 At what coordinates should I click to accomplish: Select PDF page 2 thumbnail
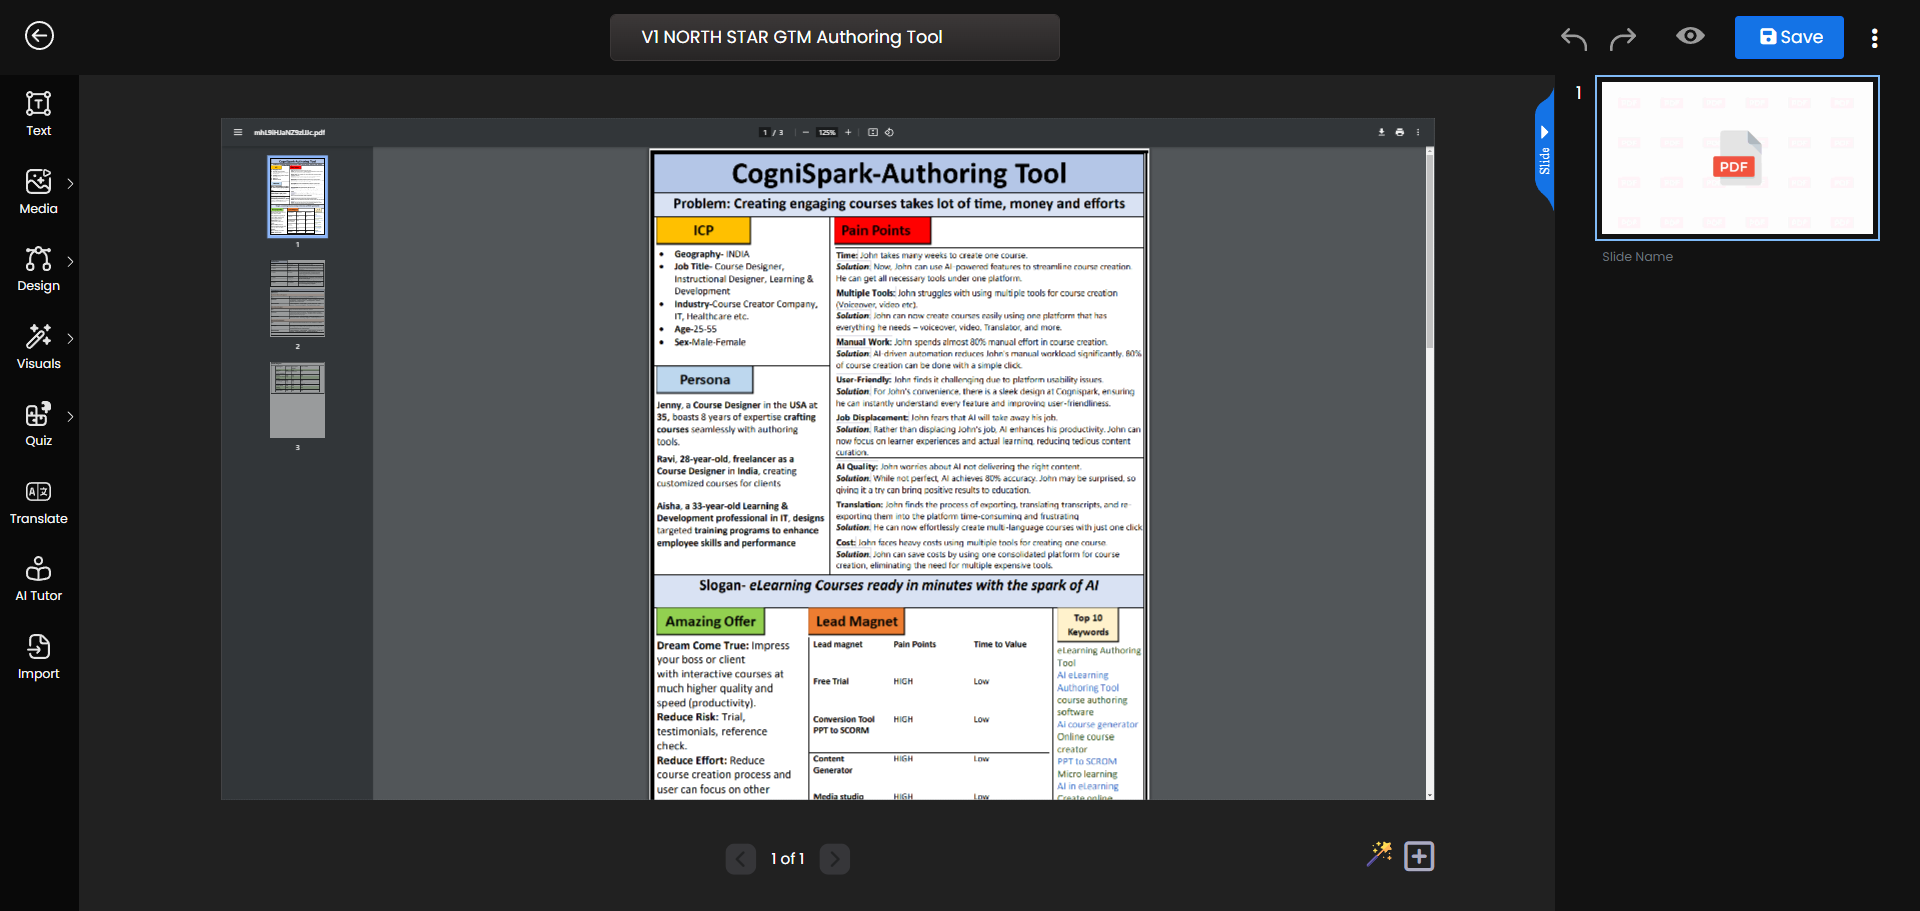pyautogui.click(x=297, y=298)
